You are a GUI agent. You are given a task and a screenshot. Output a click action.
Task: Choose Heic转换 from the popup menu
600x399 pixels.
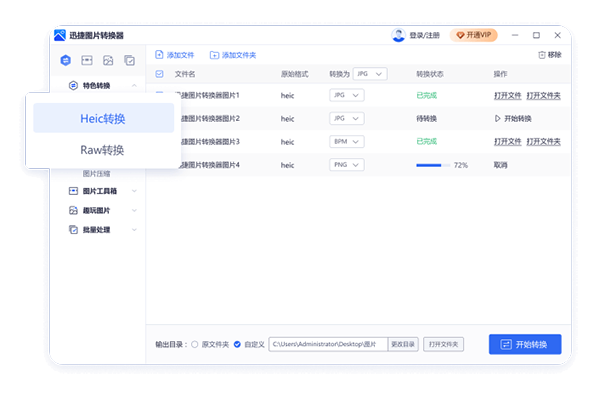click(x=103, y=118)
